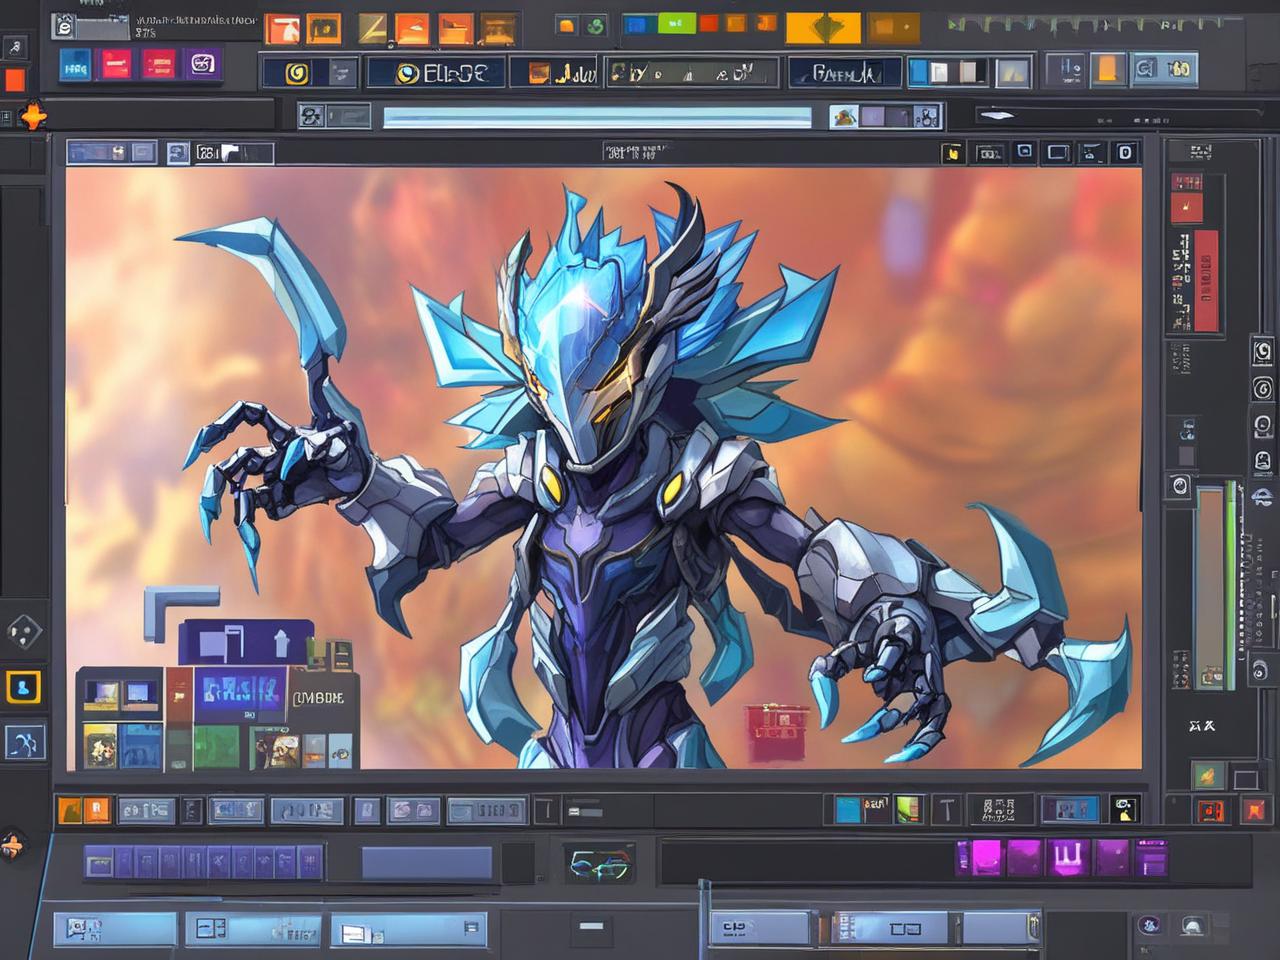Image resolution: width=1280 pixels, height=960 pixels.
Task: Click the yellow hand icon above canvas
Action: [952, 153]
